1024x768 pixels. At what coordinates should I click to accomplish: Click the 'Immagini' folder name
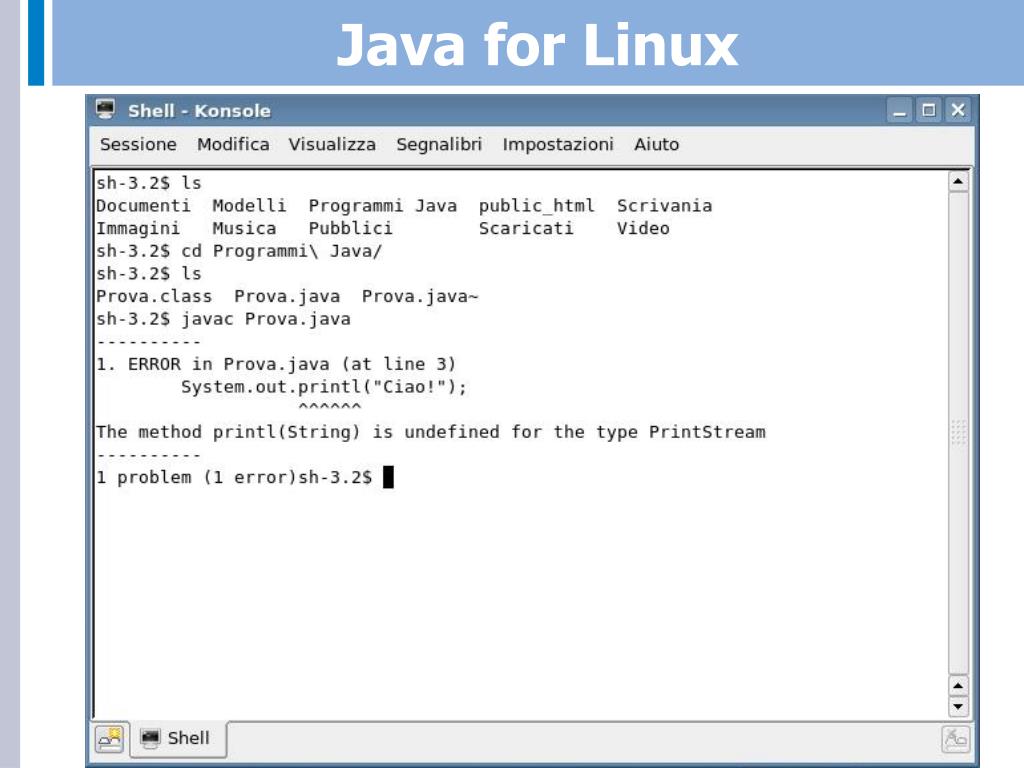tap(138, 229)
